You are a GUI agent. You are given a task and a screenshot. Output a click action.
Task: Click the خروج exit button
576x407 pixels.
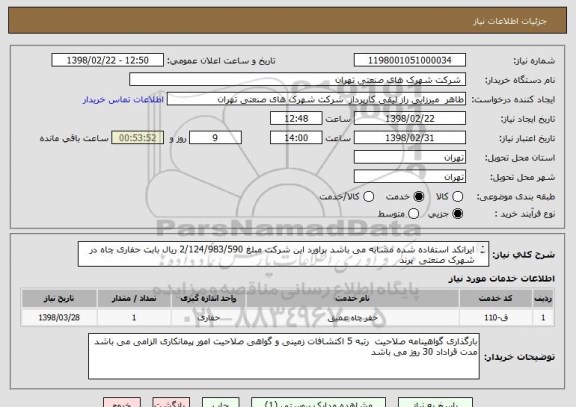122,403
